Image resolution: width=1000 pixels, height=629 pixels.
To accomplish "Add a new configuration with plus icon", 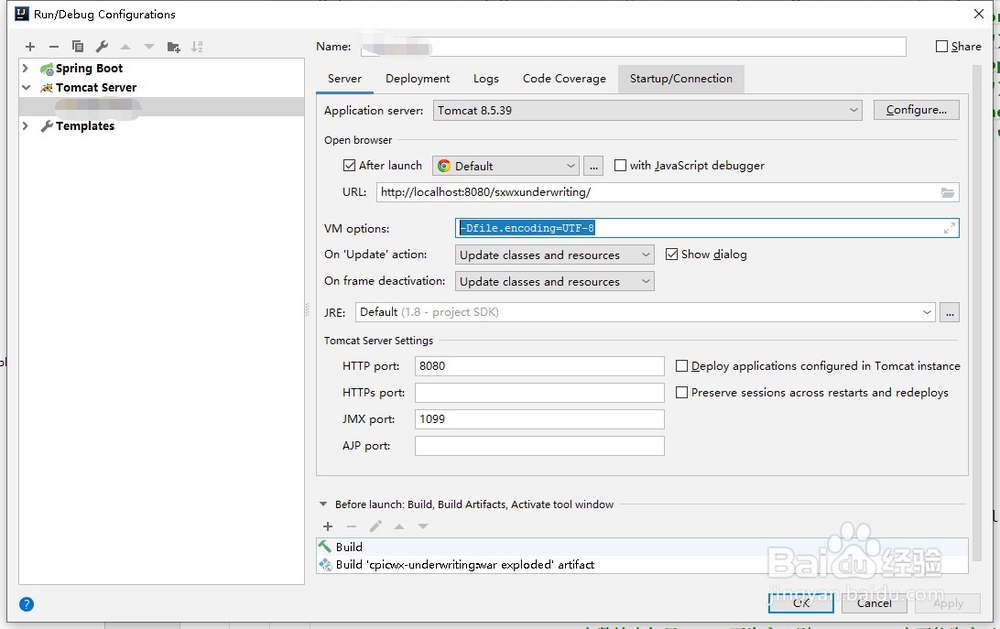I will 30,47.
